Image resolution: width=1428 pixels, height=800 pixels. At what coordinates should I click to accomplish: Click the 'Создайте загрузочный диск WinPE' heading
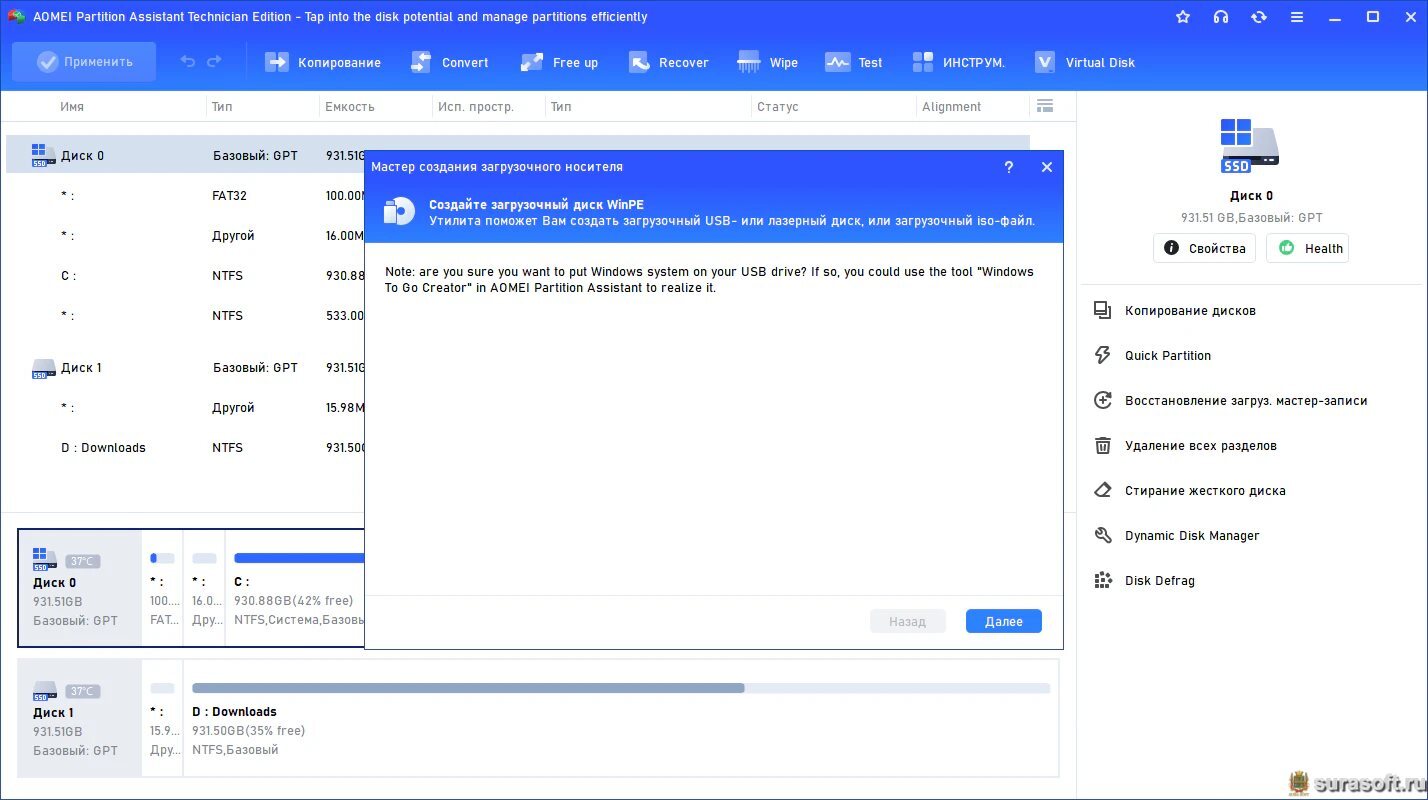[x=536, y=204]
